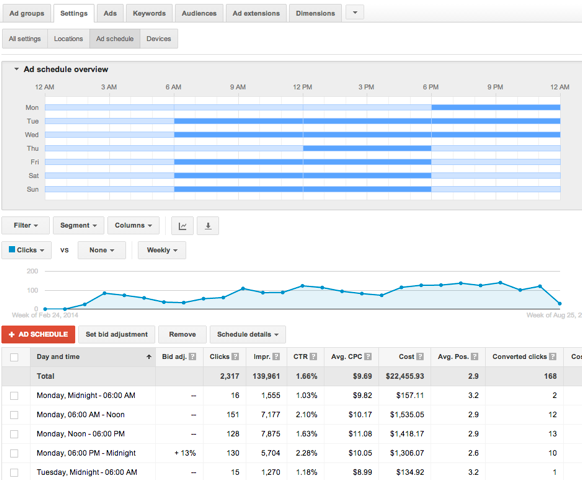Click the Friday dark schedule bar
Viewport: 582px width, 480px height.
pyautogui.click(x=303, y=162)
